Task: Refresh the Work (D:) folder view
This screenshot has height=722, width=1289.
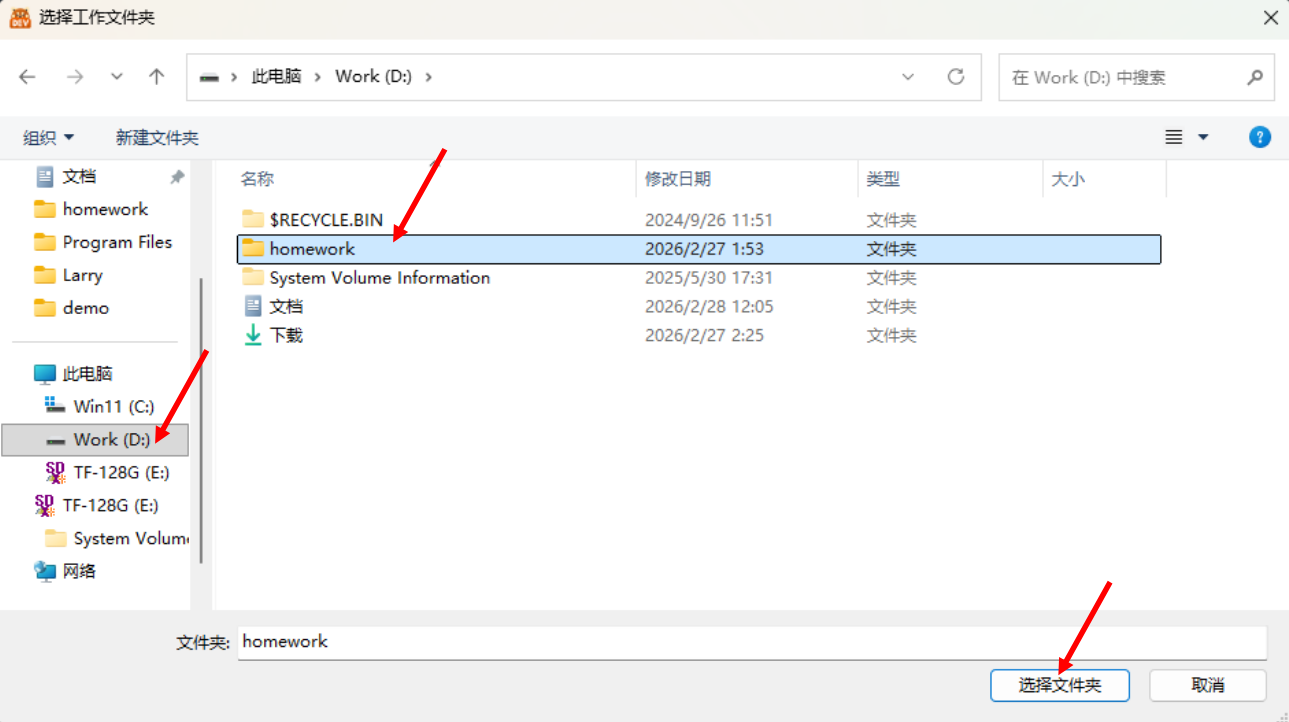Action: coord(956,77)
